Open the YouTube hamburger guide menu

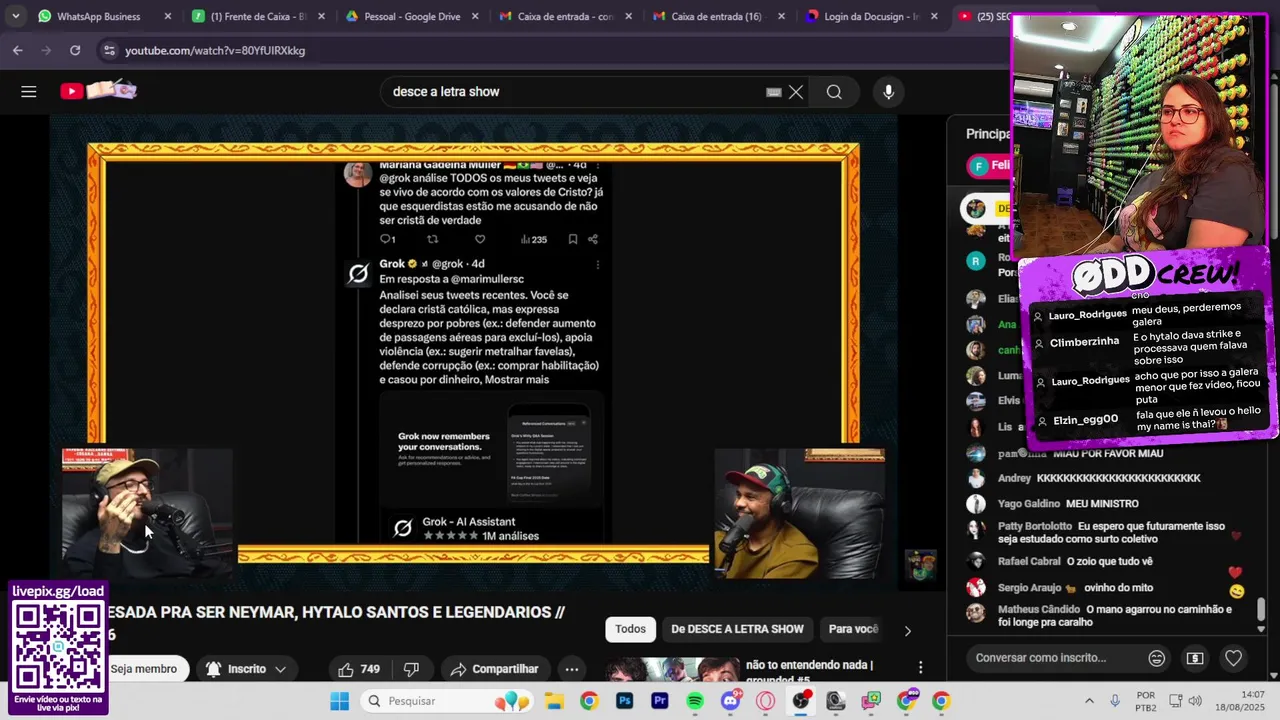[x=29, y=92]
